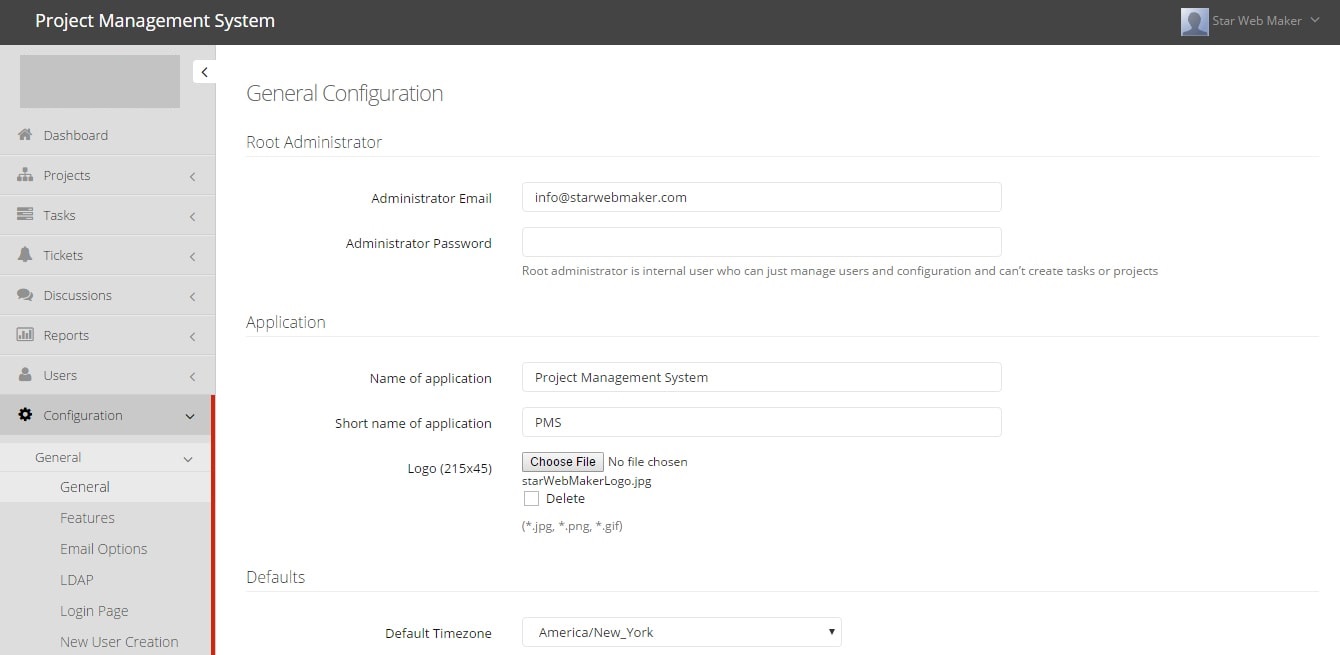Open the Default Timezone dropdown
Viewport: 1340px width, 655px height.
[681, 632]
